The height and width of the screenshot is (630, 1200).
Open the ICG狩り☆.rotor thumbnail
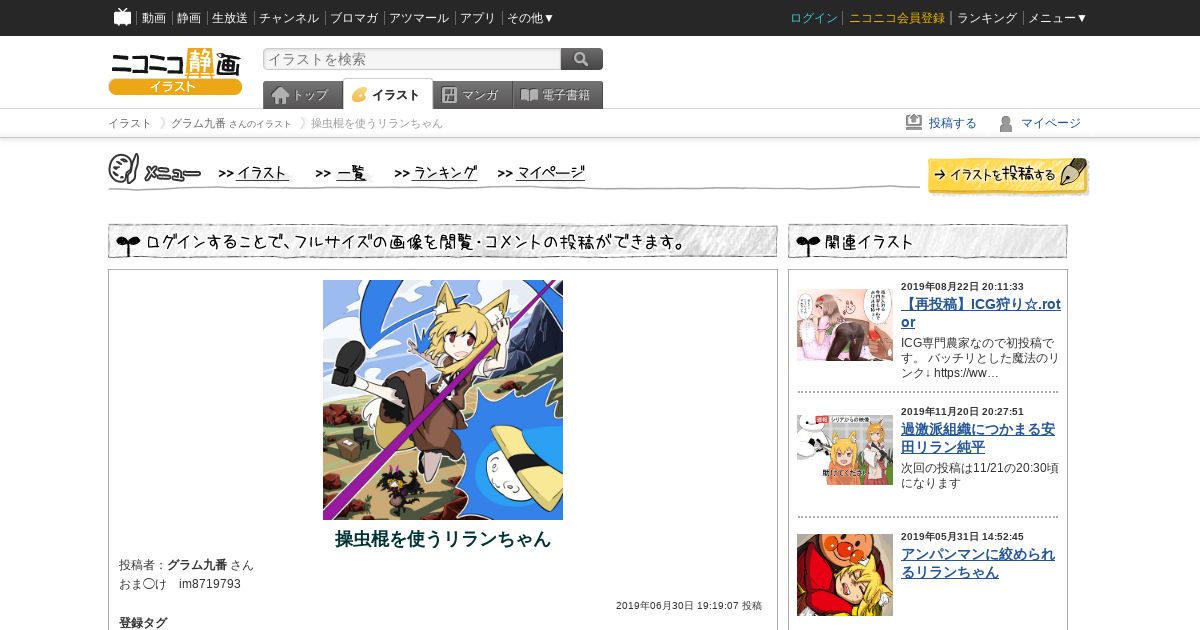pos(845,325)
